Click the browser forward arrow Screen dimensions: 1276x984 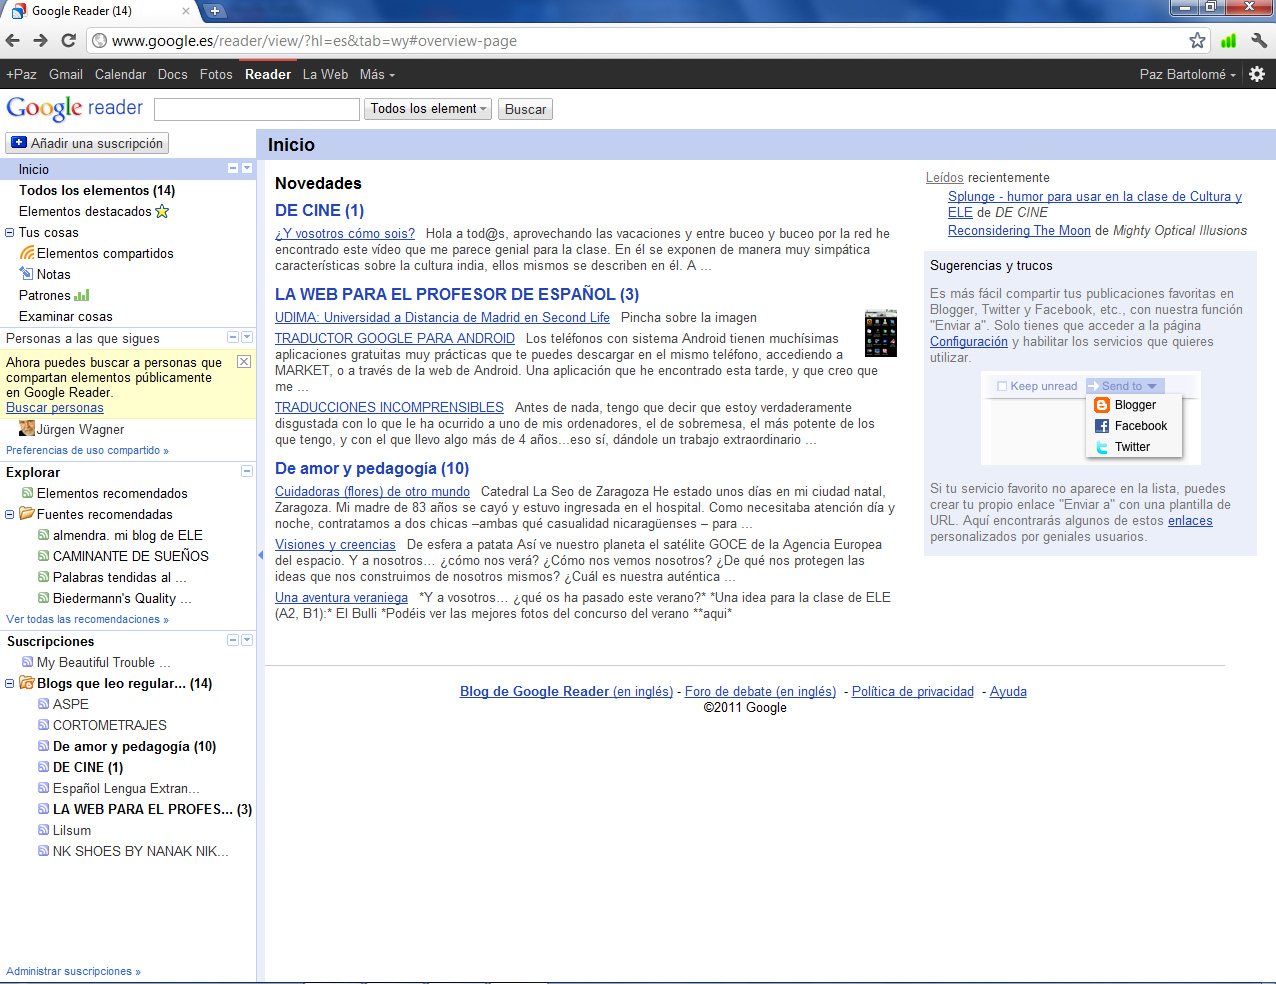tap(40, 41)
